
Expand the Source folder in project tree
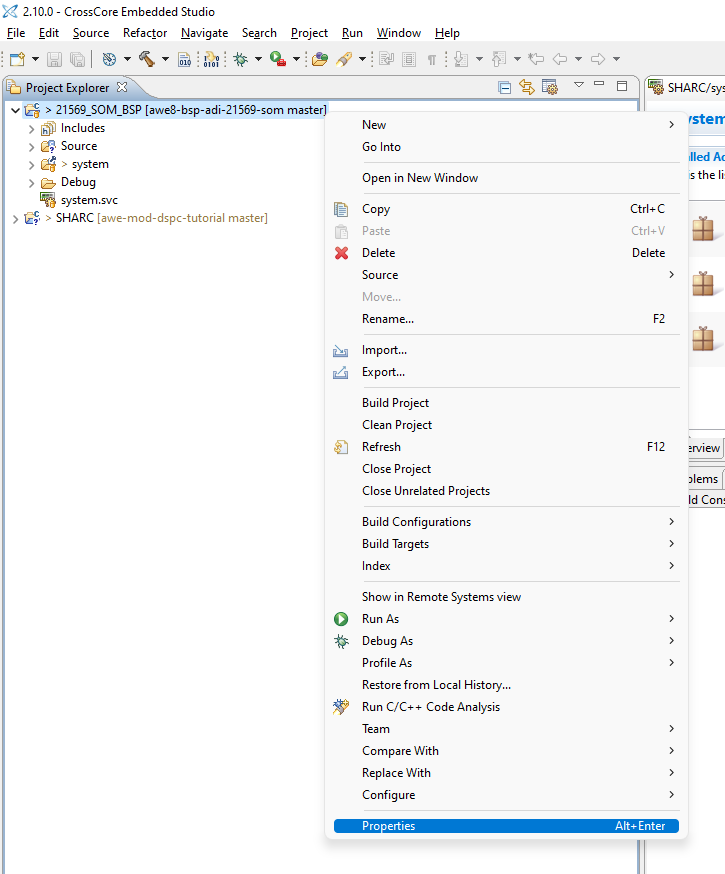[31, 146]
